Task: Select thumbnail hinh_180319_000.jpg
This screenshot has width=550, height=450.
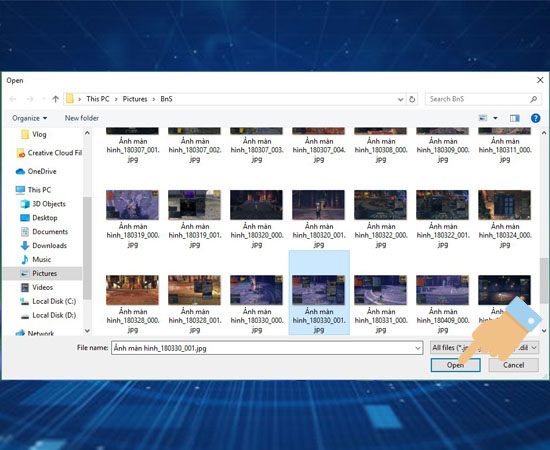Action: (132, 205)
